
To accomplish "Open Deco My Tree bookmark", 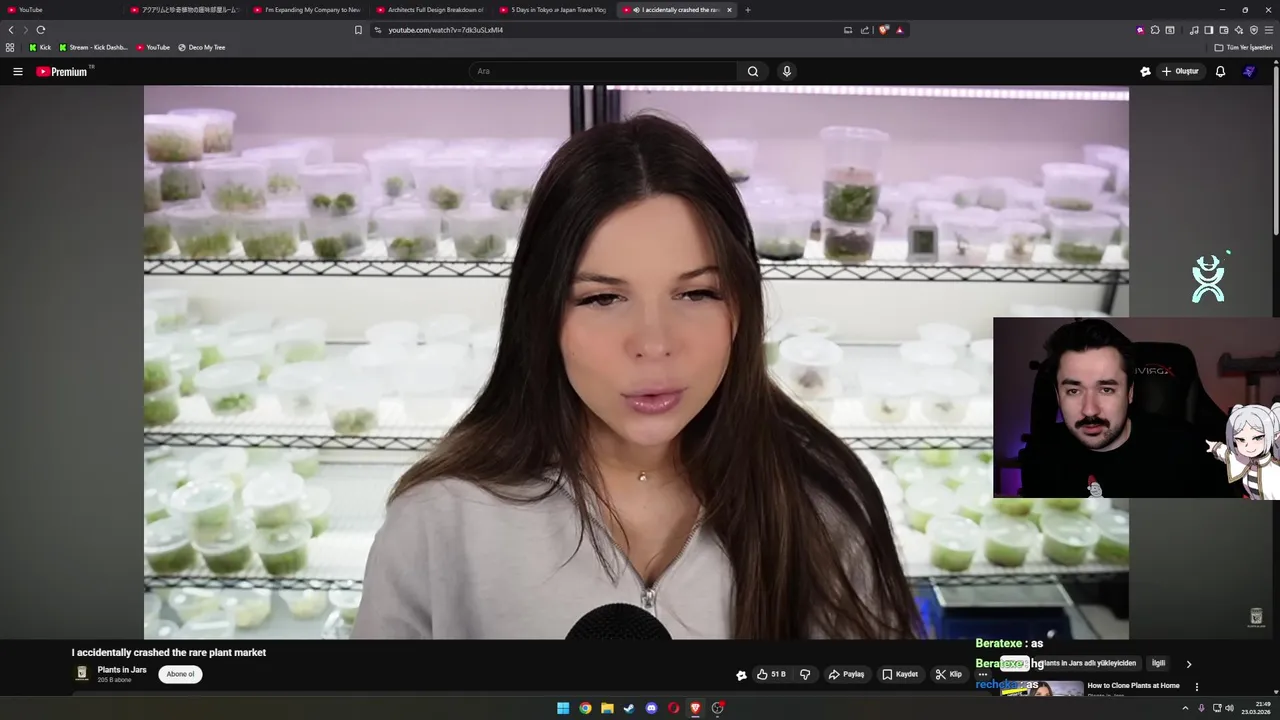I will pyautogui.click(x=201, y=47).
